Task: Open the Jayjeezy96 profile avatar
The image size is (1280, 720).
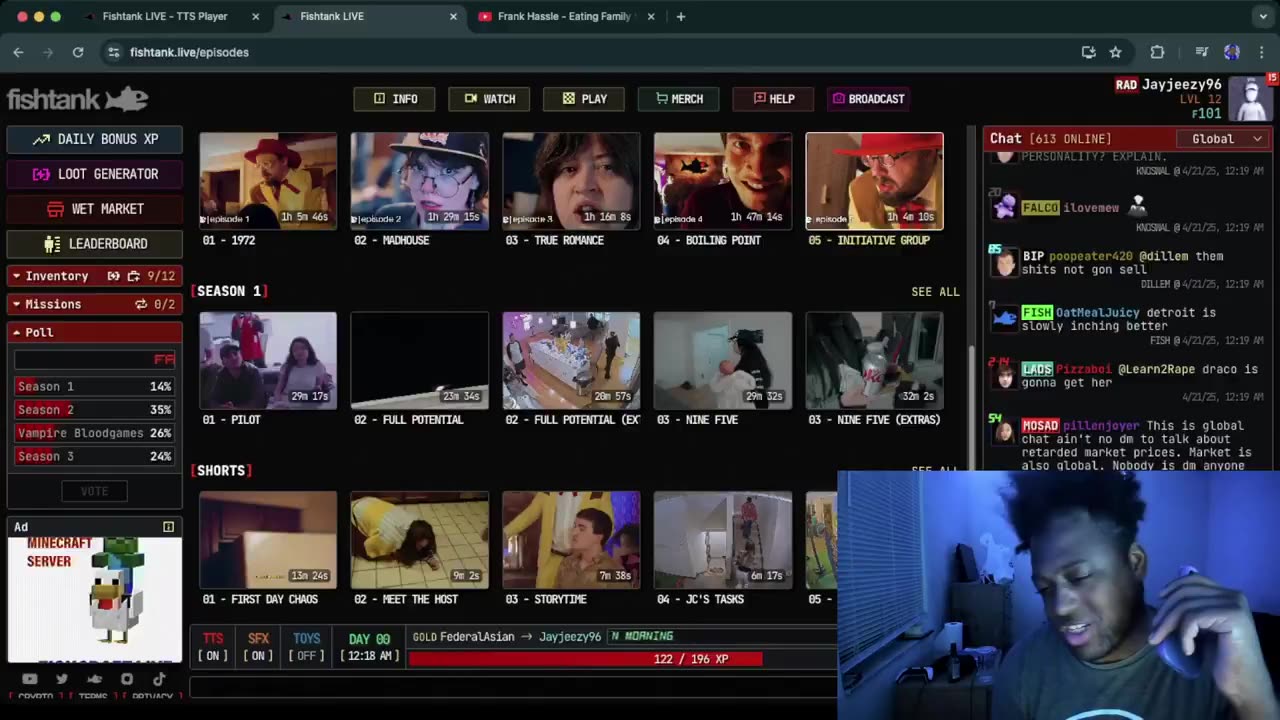Action: coord(1250,98)
